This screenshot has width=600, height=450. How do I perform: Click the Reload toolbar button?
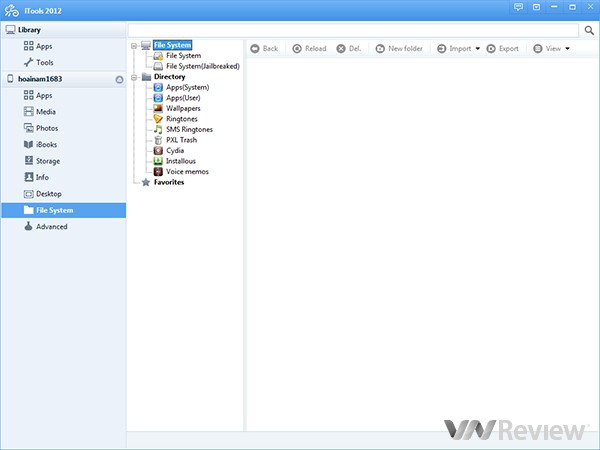[x=309, y=49]
